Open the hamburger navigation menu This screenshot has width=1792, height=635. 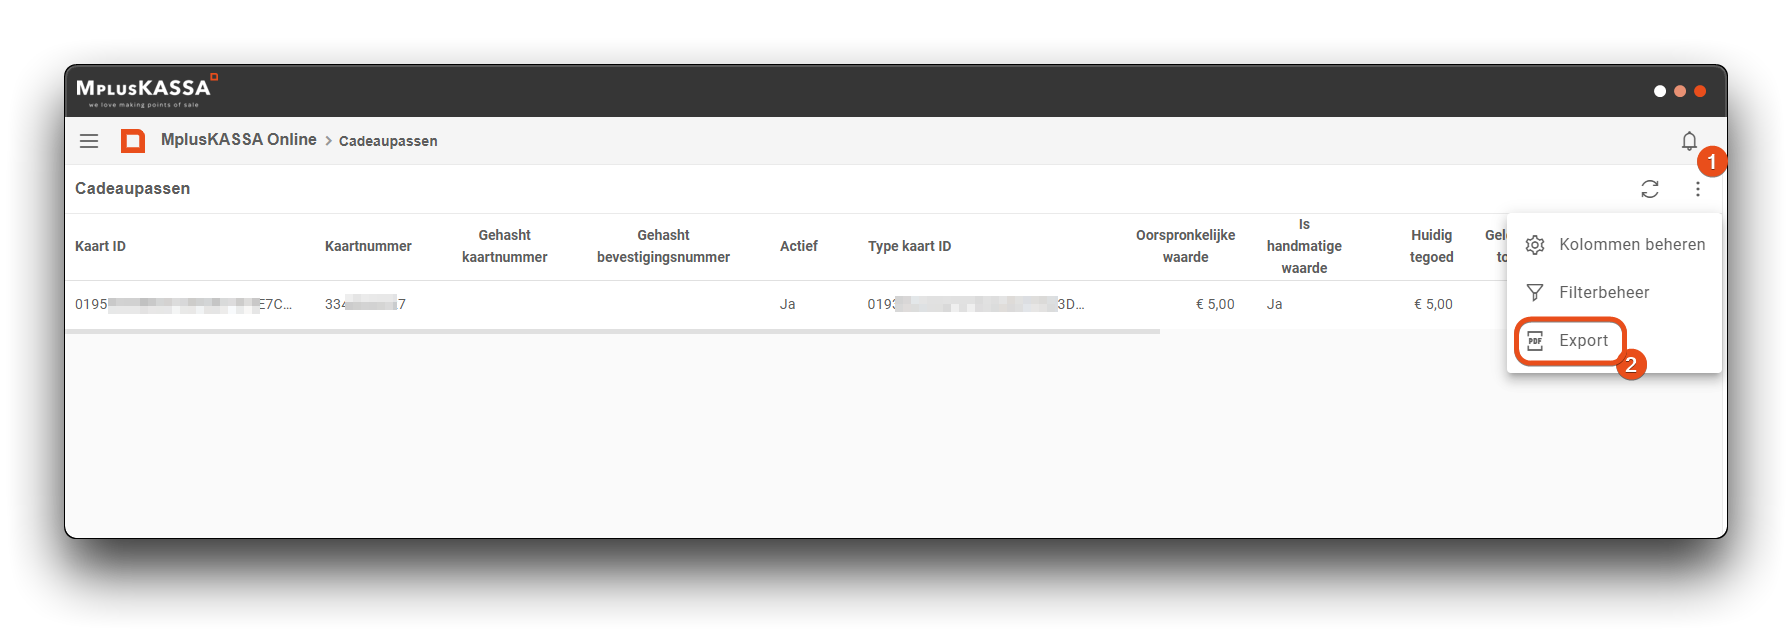coord(89,141)
